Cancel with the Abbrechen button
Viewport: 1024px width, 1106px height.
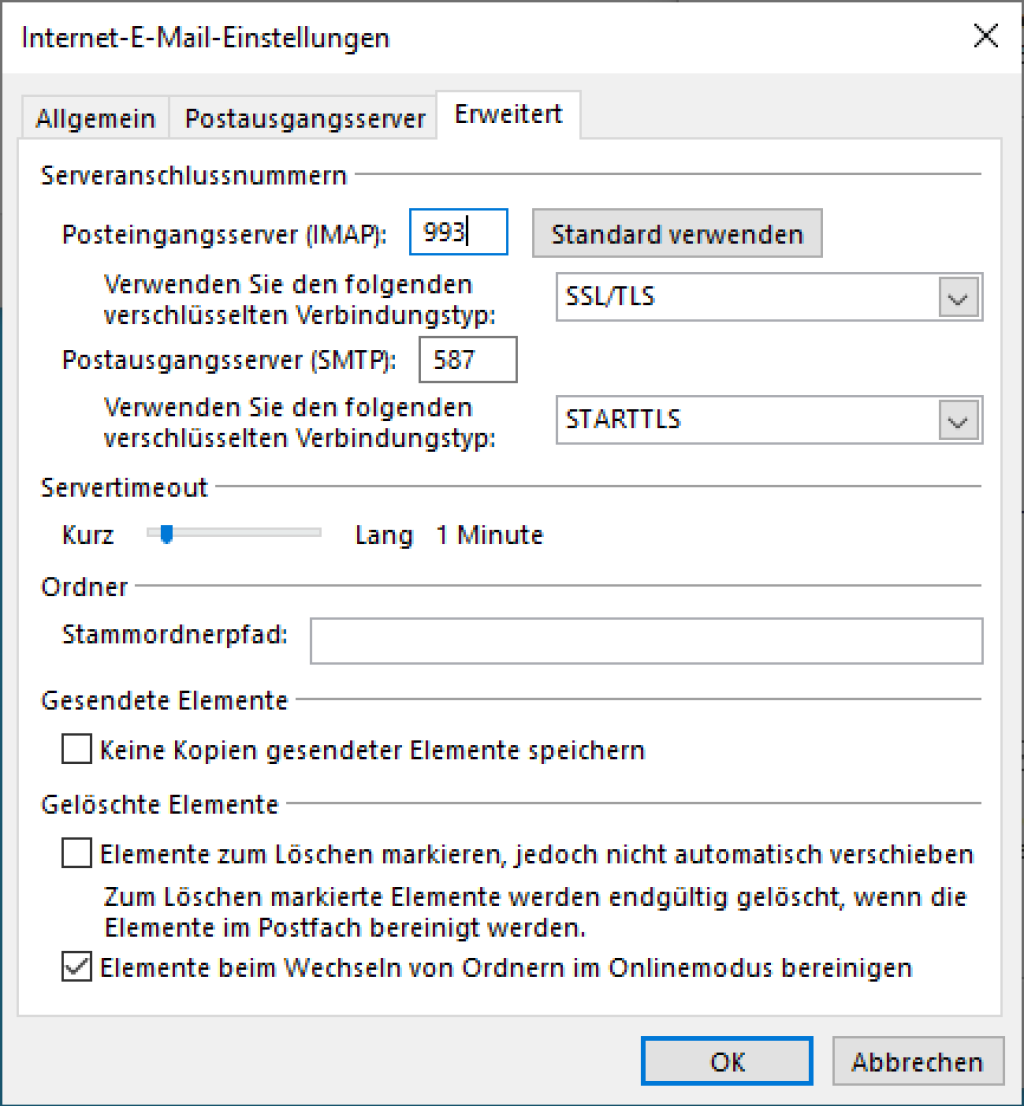click(916, 1061)
